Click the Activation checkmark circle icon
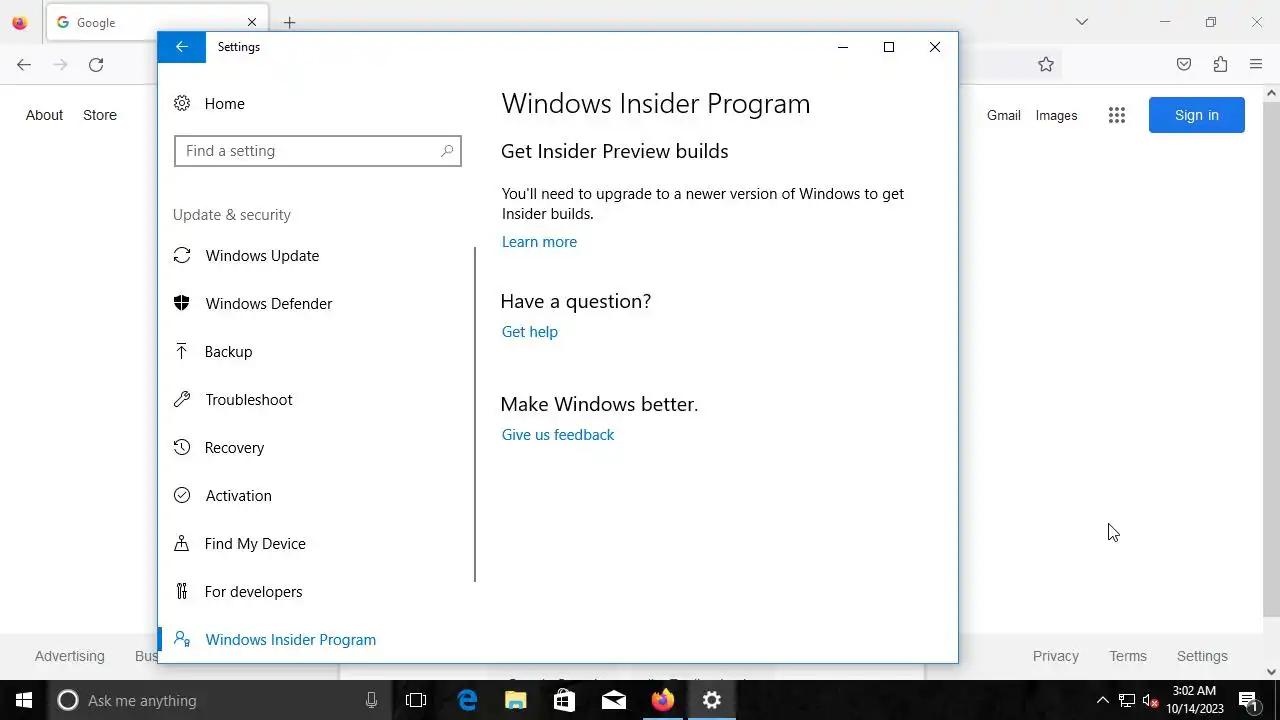Viewport: 1280px width, 720px height. coord(181,495)
